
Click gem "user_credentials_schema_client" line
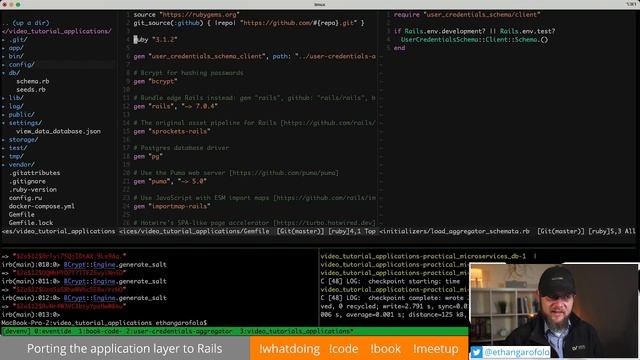[x=254, y=56]
